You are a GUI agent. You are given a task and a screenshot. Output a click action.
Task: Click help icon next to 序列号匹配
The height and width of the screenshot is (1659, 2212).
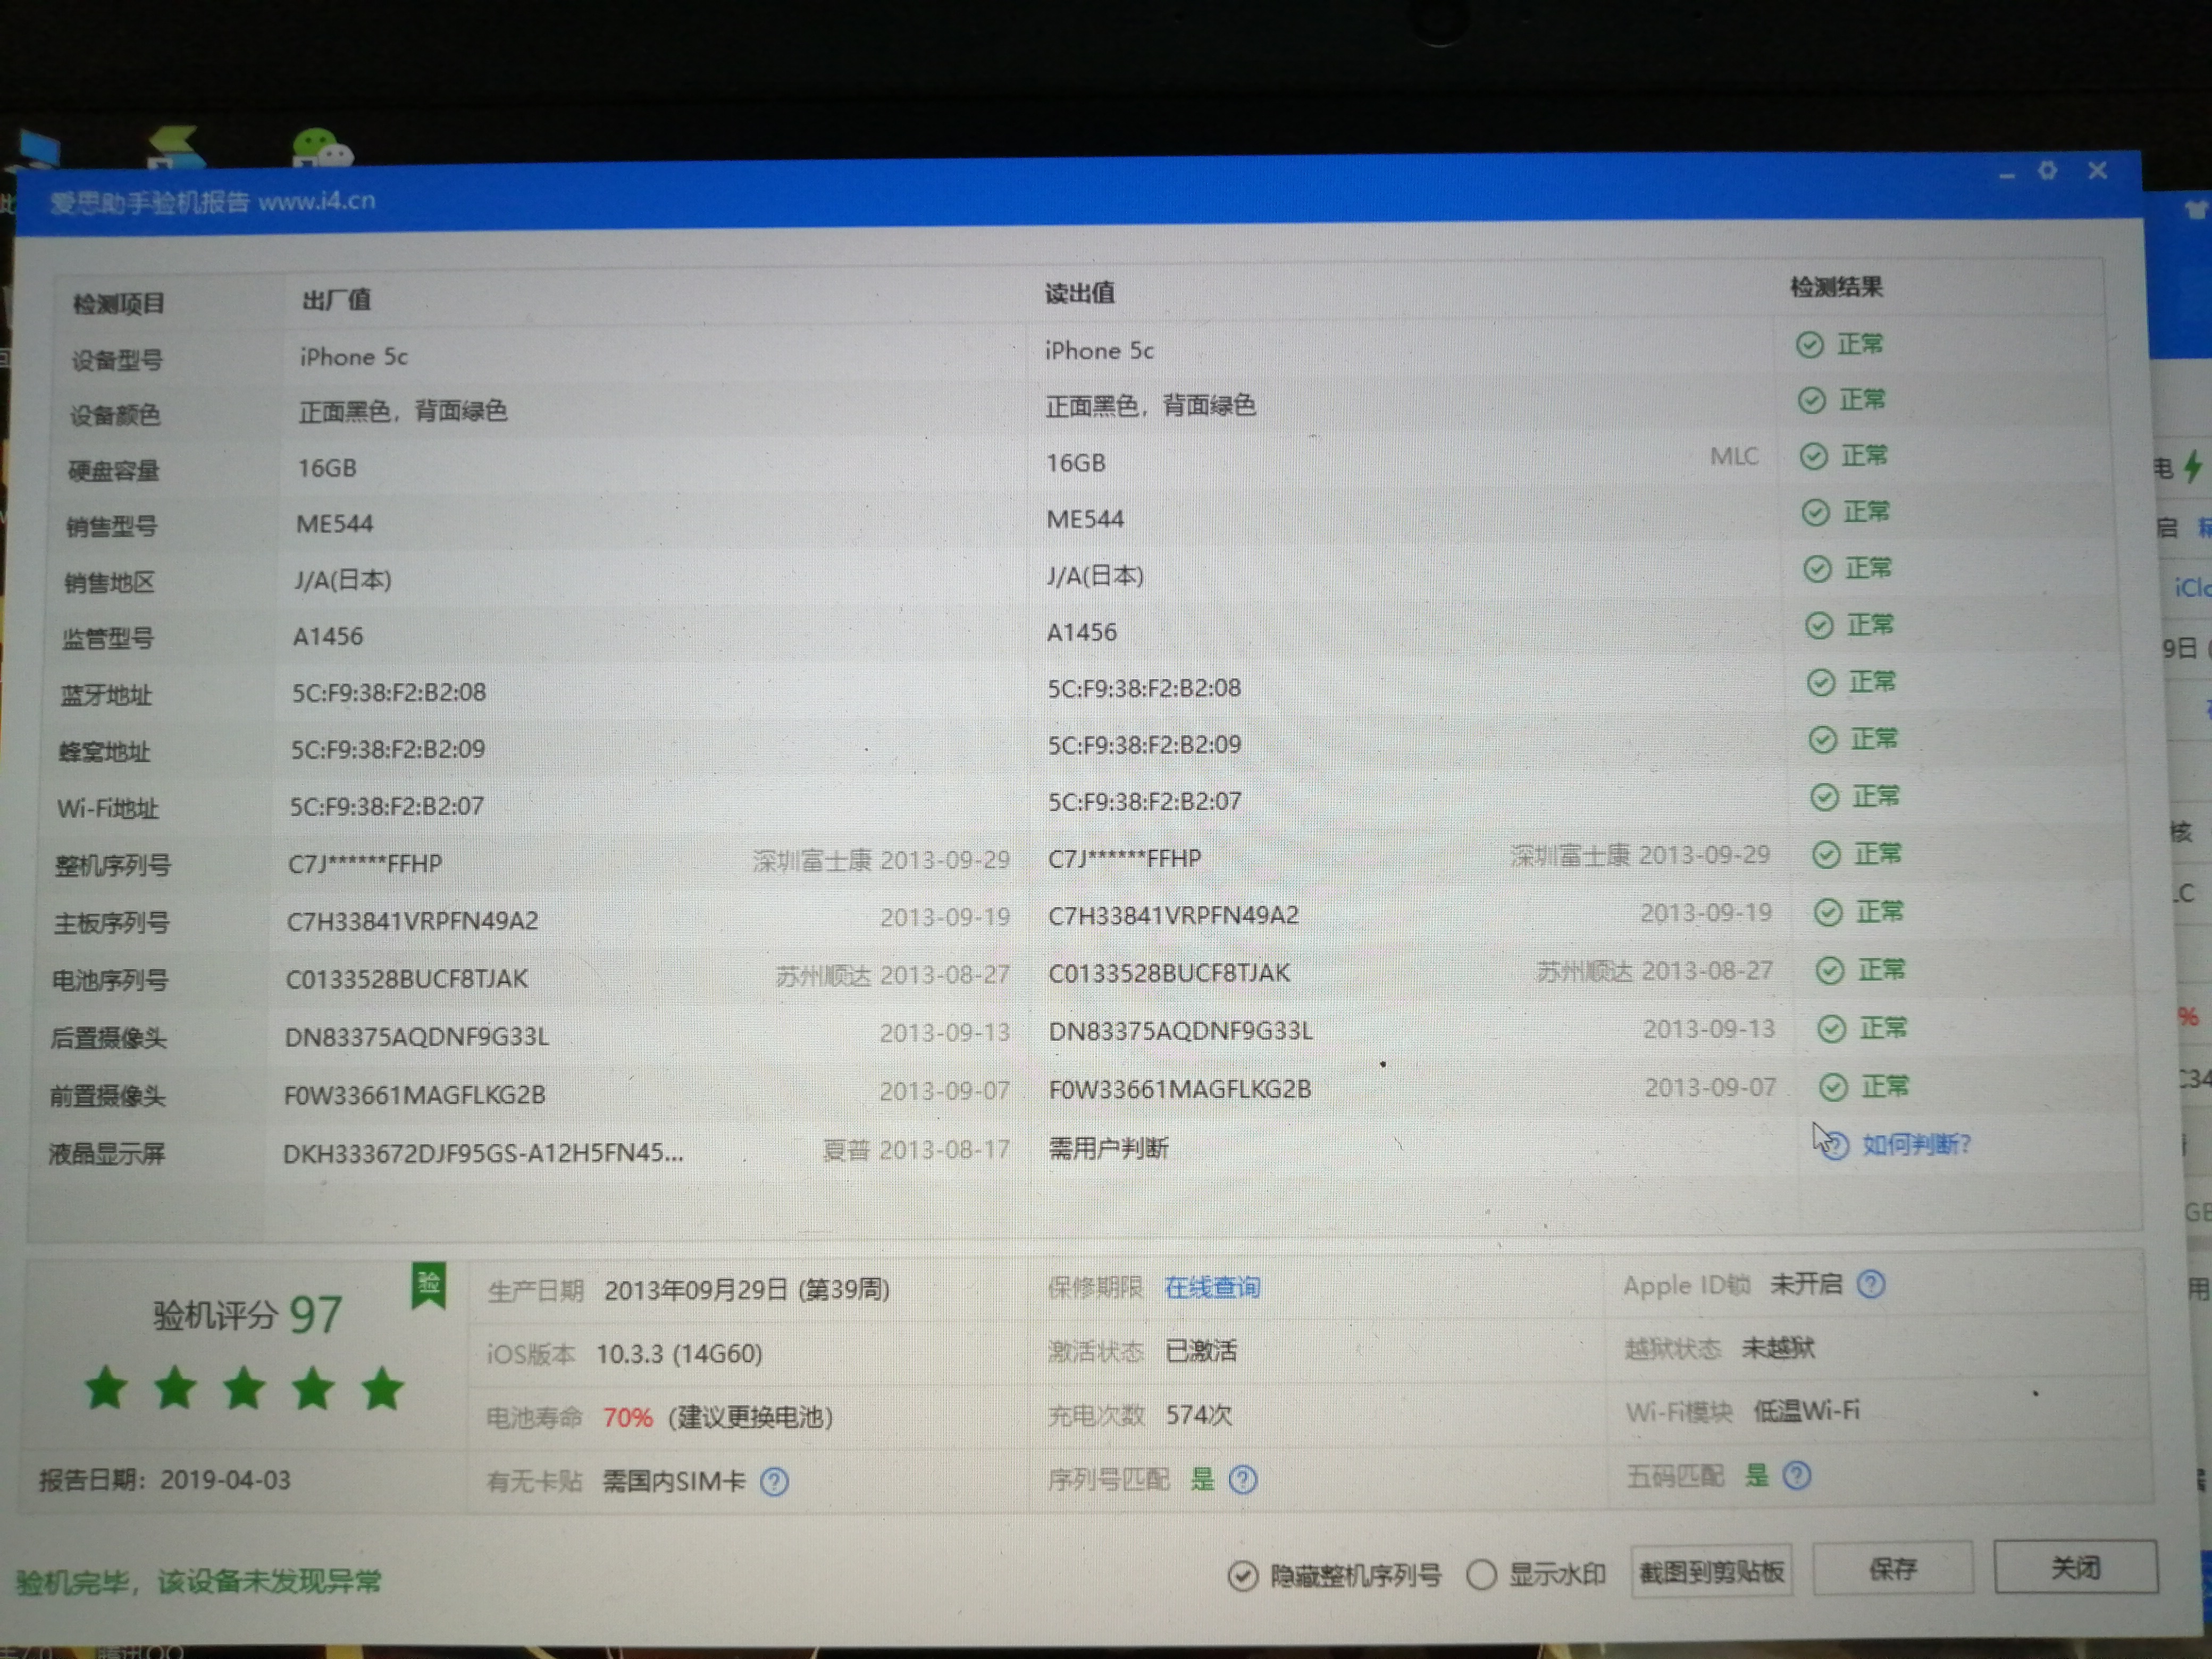[1242, 1479]
